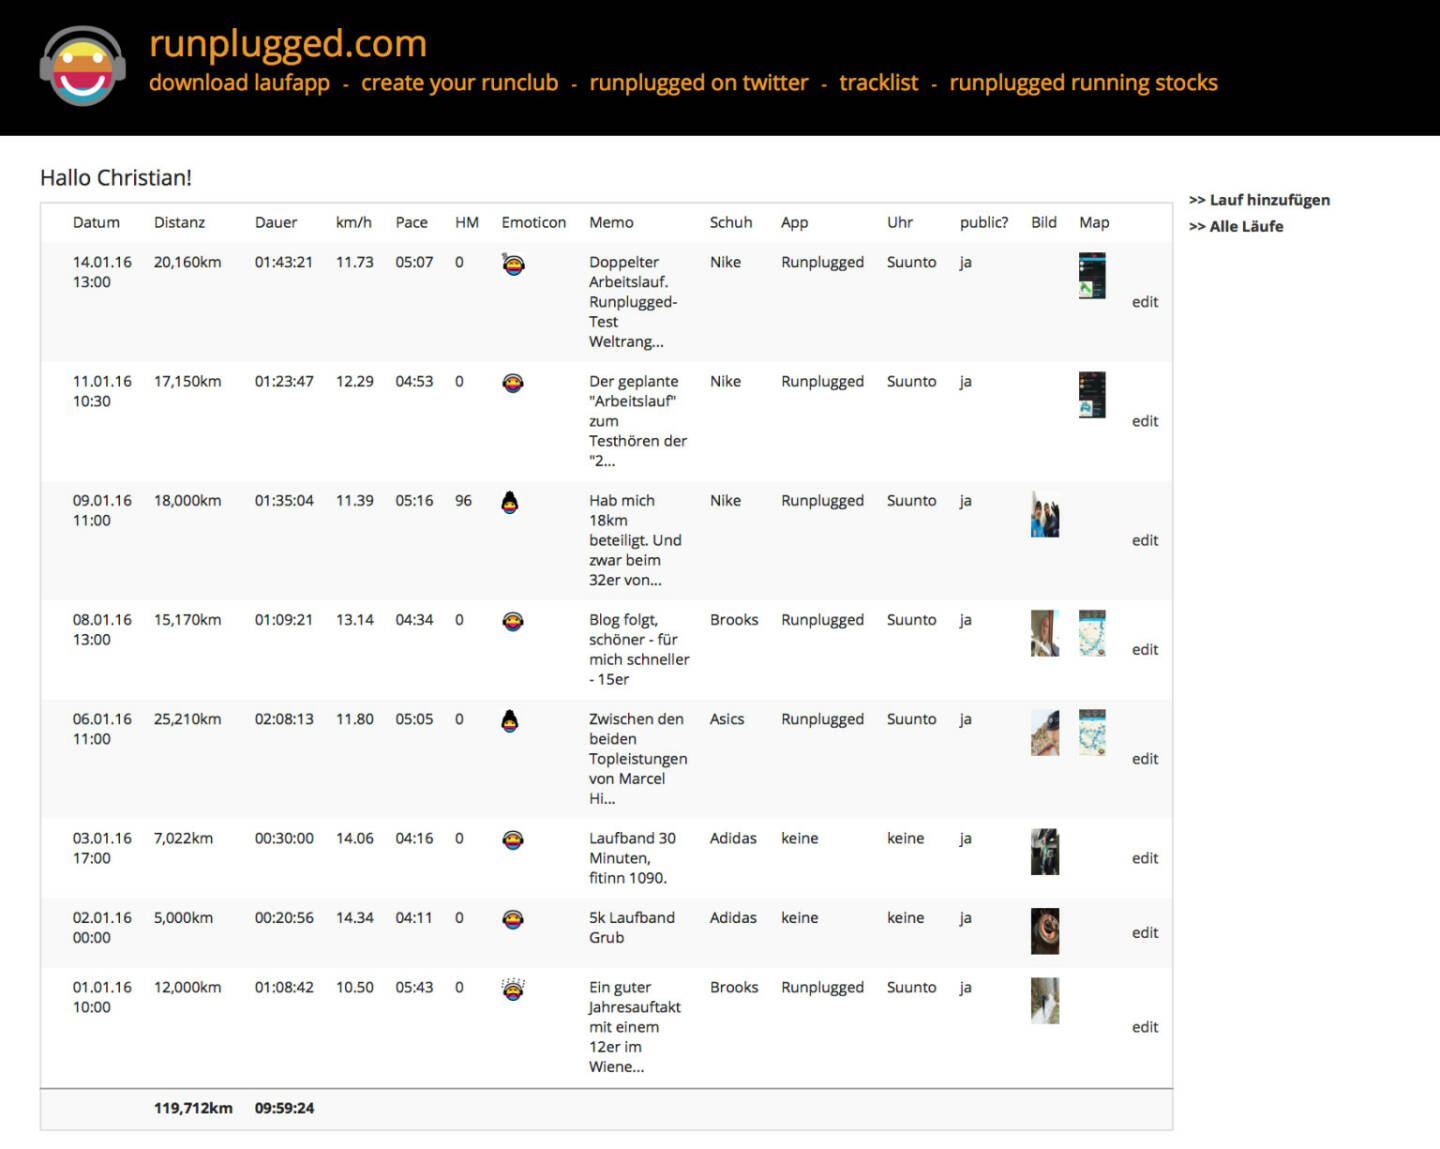This screenshot has height=1149, width=1440.
Task: Open photo thumbnail of the 09.01.16 run
Action: [x=1044, y=515]
